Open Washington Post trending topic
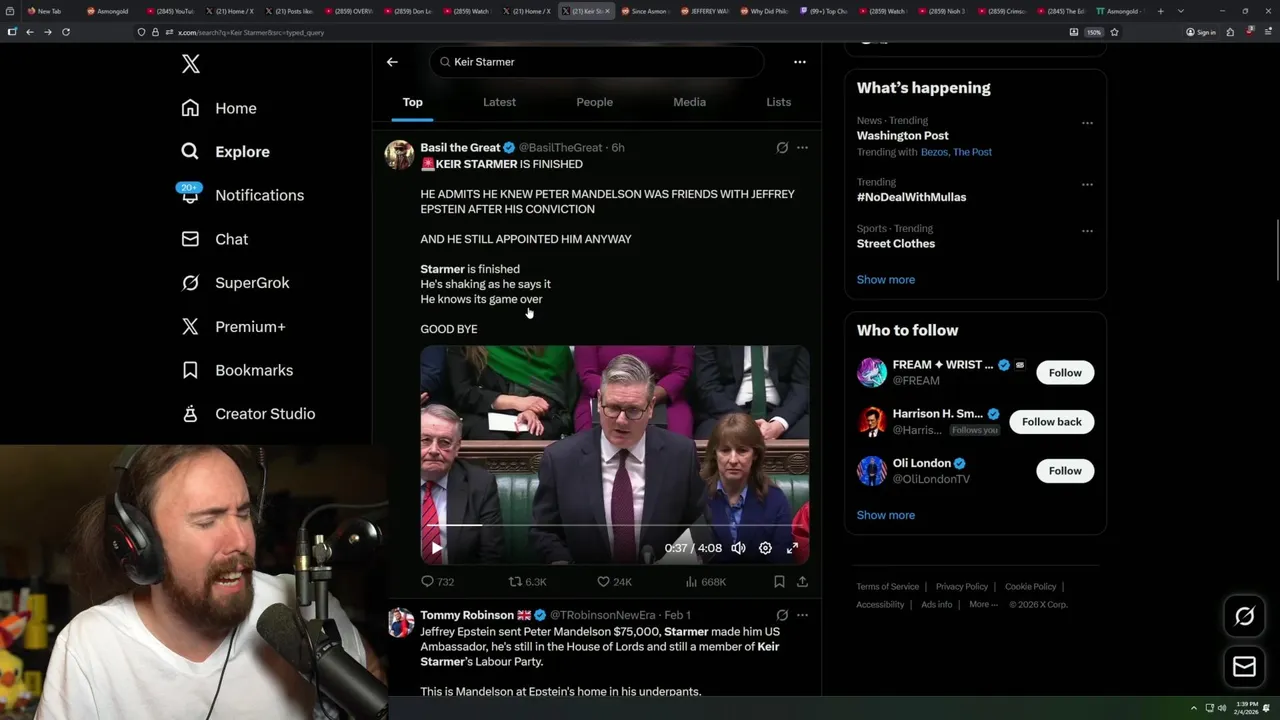 click(902, 136)
